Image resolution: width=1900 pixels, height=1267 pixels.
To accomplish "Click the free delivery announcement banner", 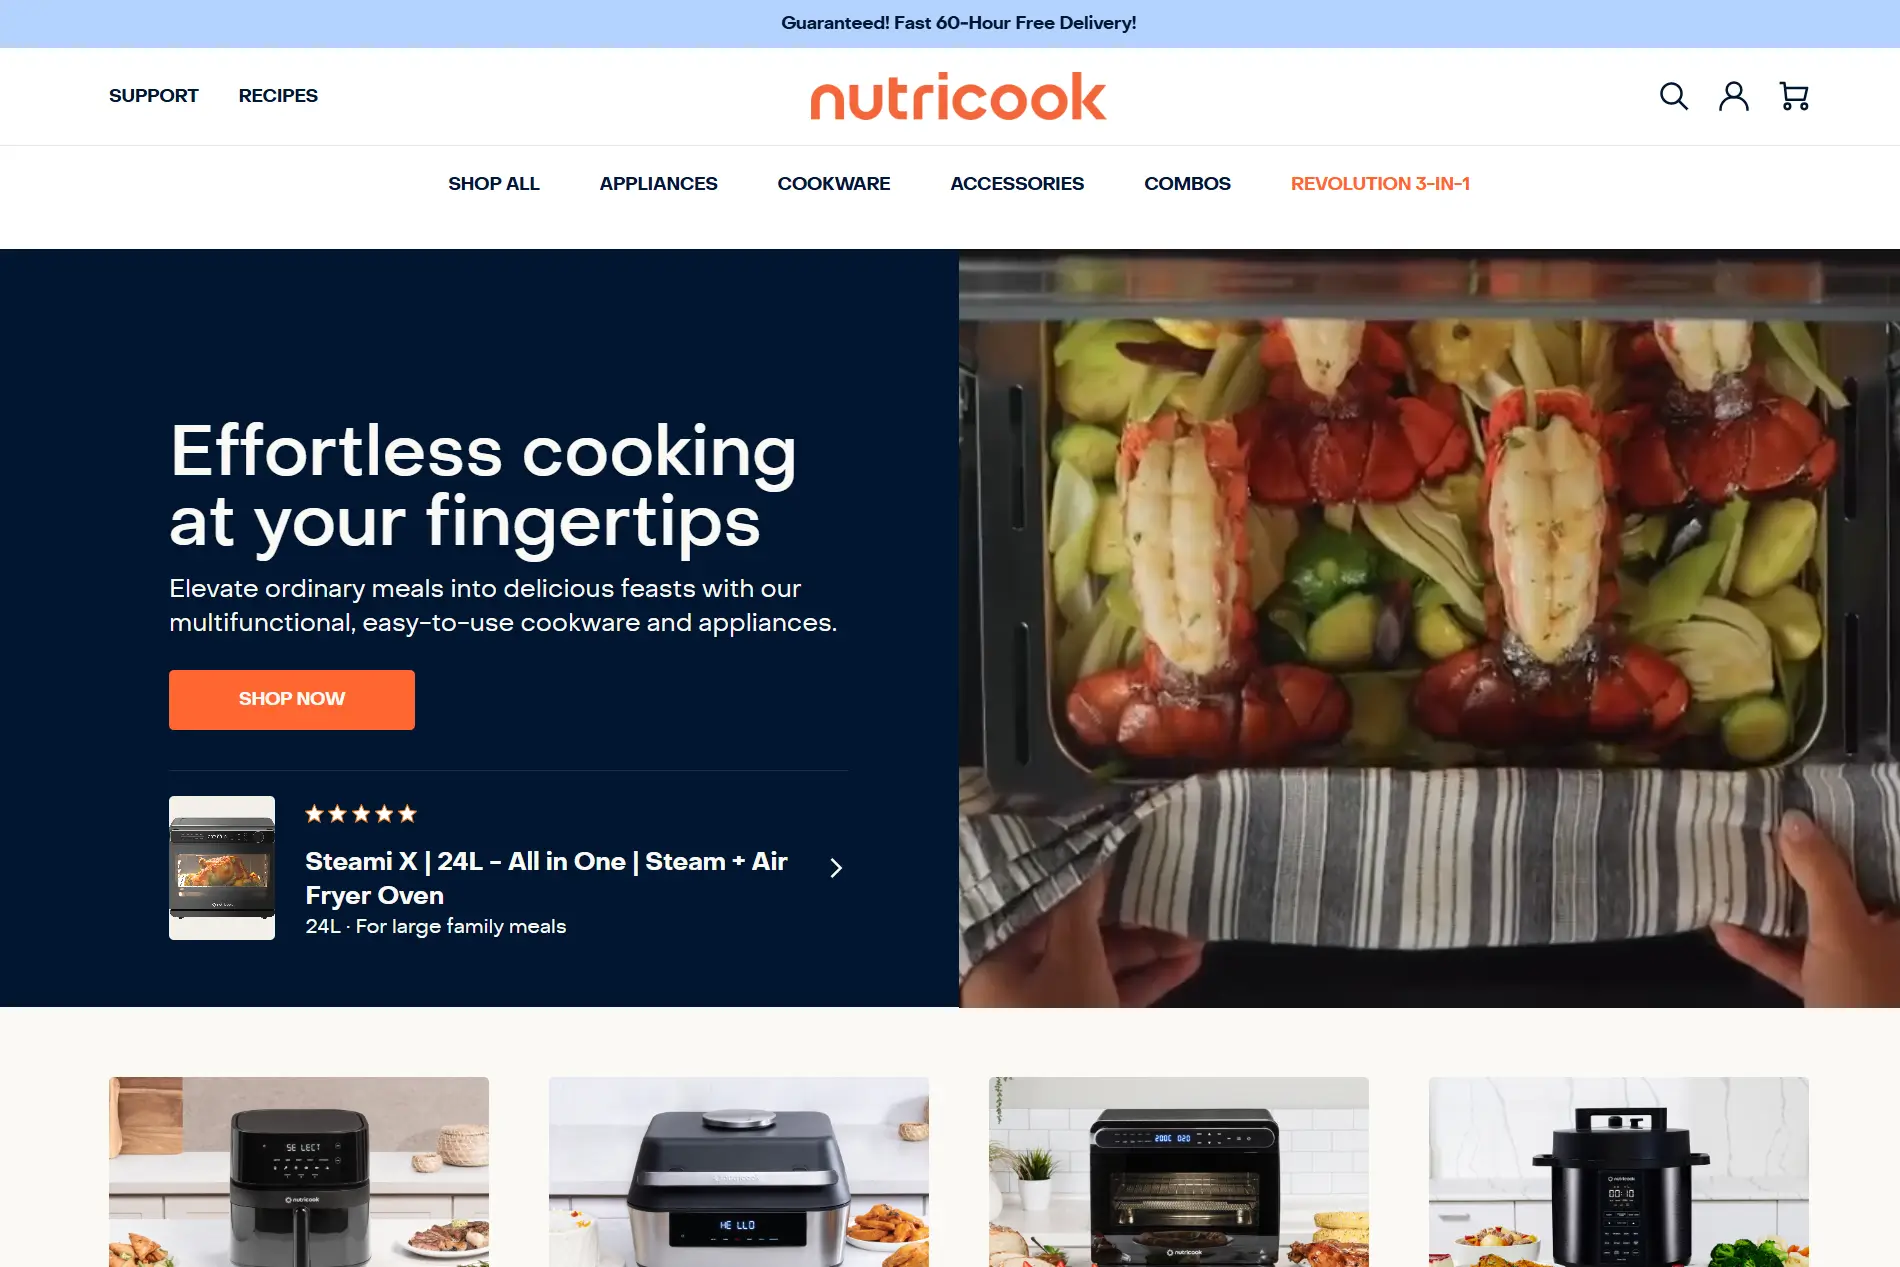I will (958, 23).
